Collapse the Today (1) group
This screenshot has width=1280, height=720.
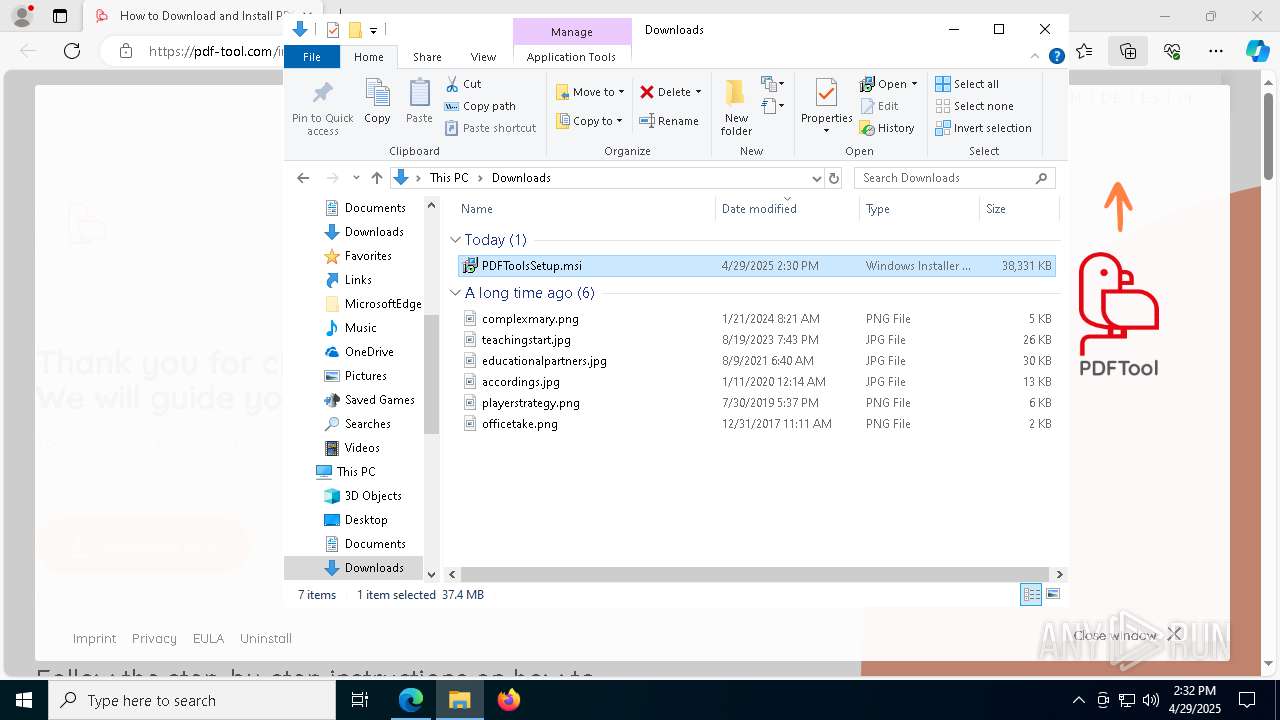point(456,240)
